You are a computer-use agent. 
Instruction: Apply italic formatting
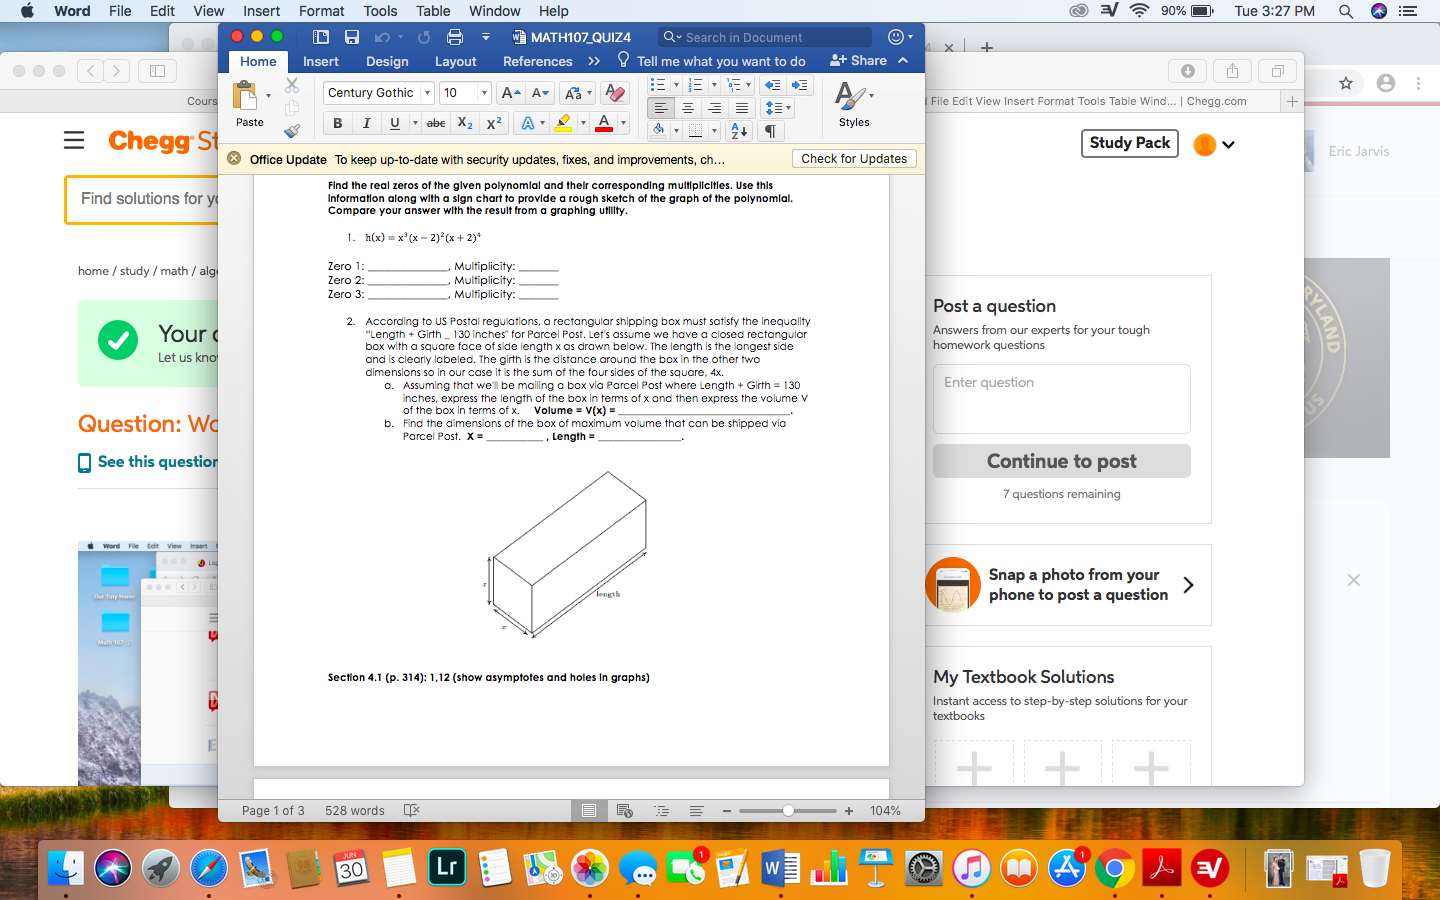tap(367, 122)
